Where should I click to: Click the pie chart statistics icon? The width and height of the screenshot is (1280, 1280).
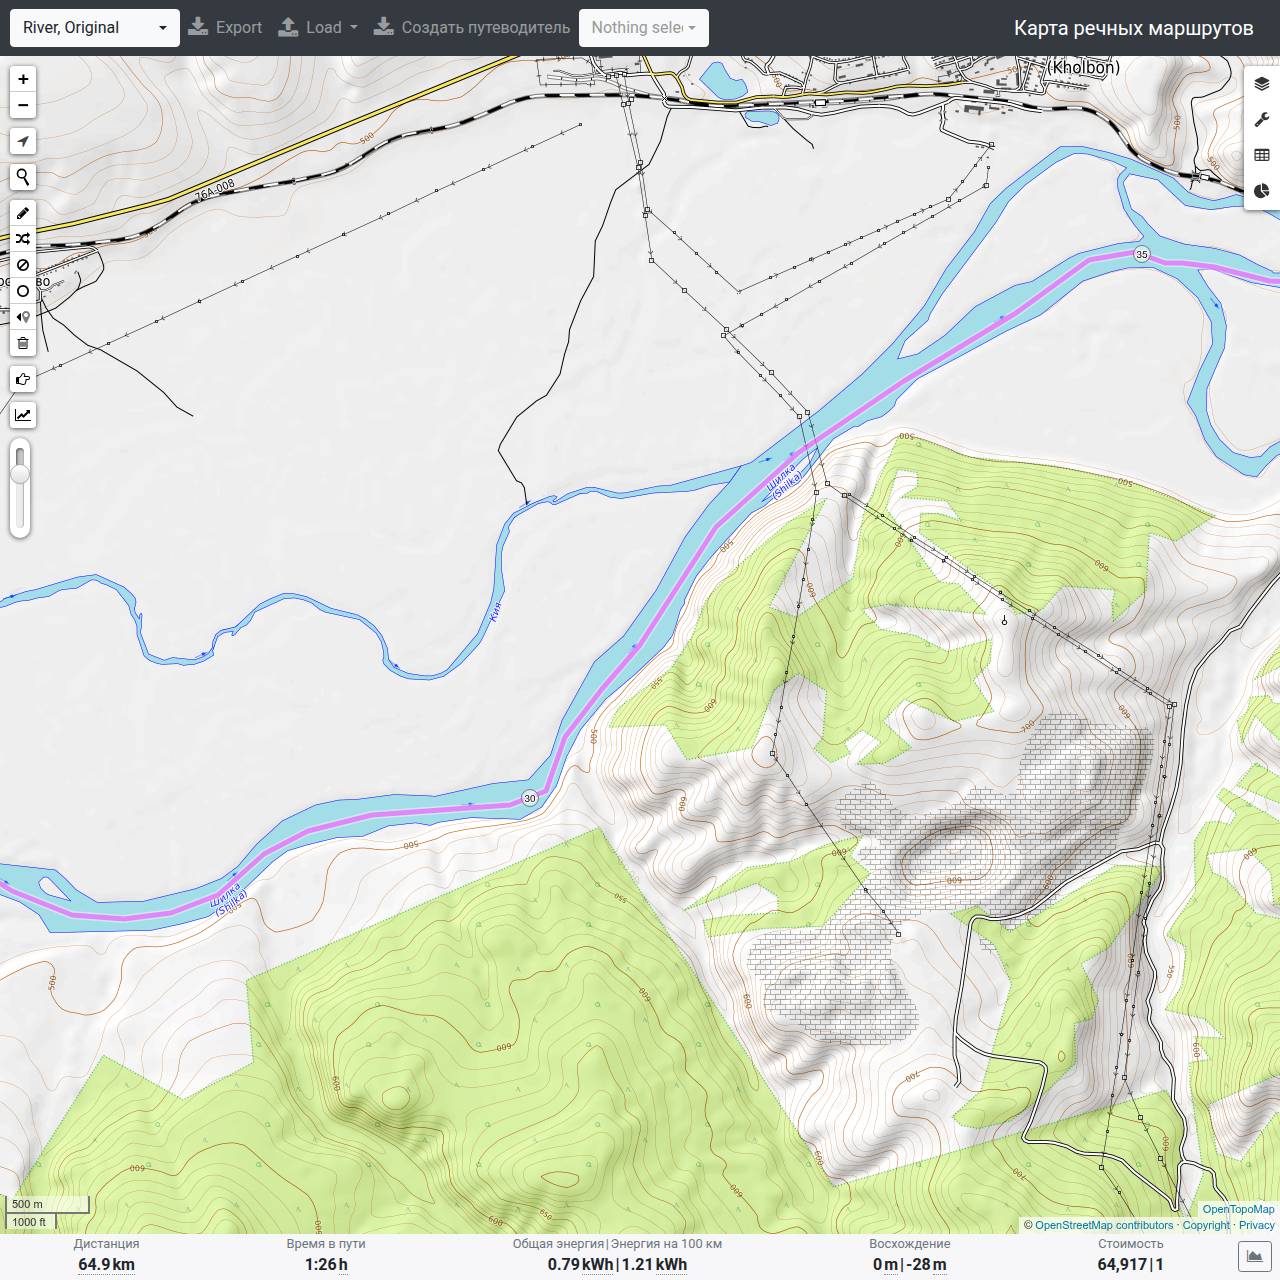pos(1262,191)
